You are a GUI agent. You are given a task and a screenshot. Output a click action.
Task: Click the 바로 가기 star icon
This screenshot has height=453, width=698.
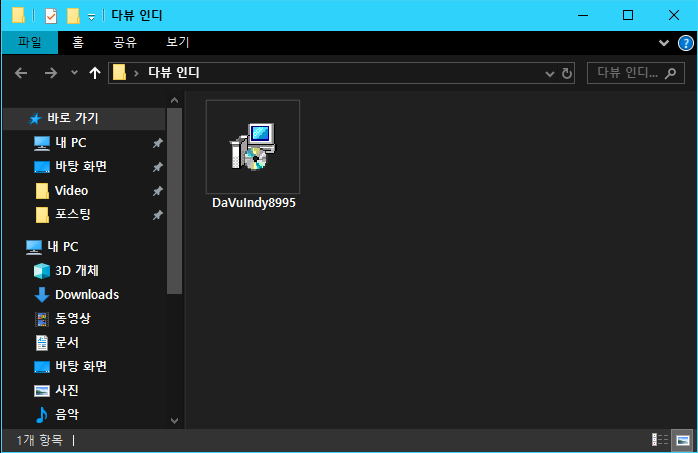[x=35, y=119]
